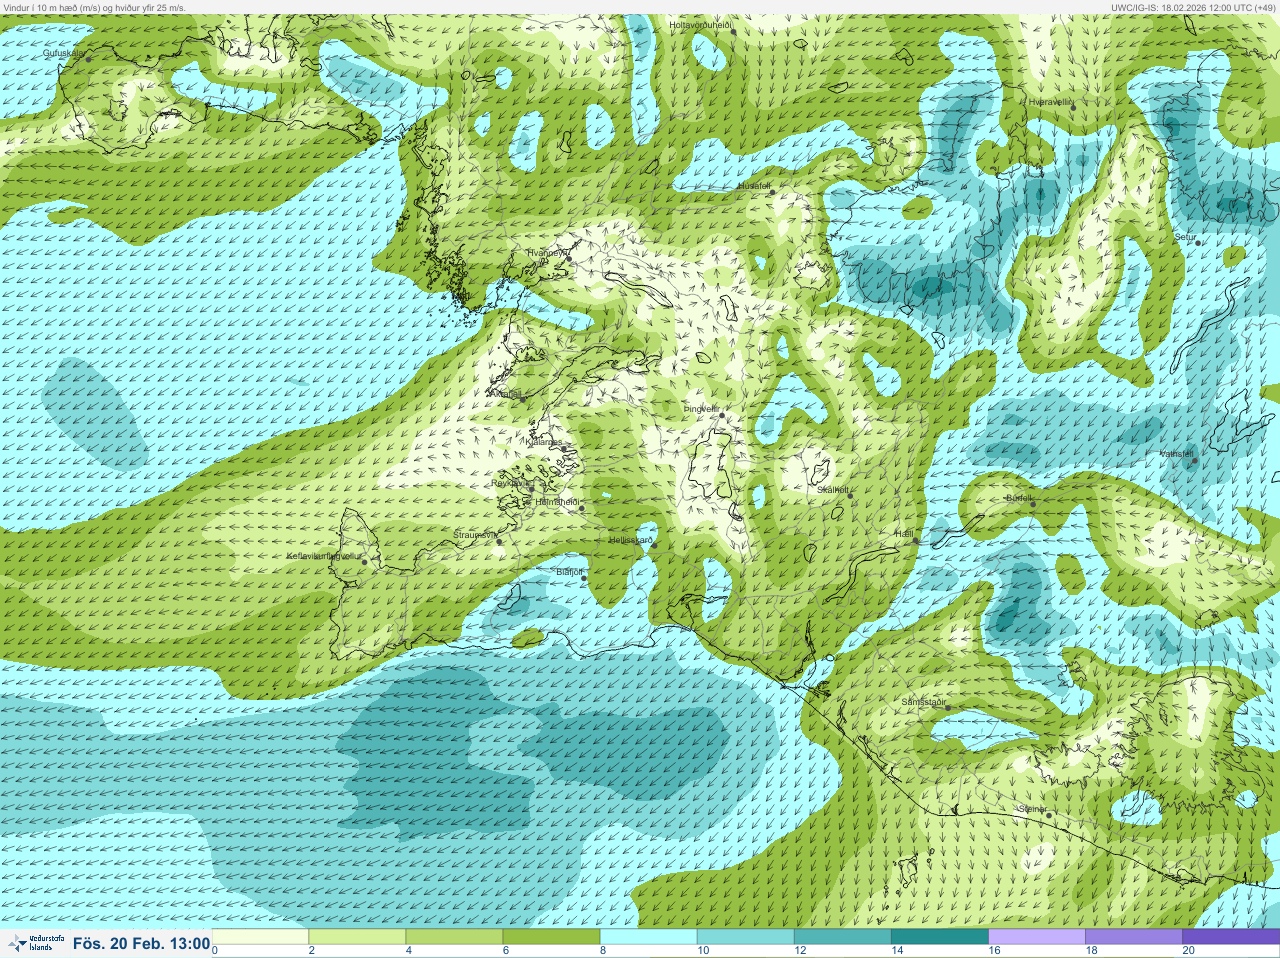Click the Húsafell station label
The width and height of the screenshot is (1280, 958).
click(x=754, y=186)
